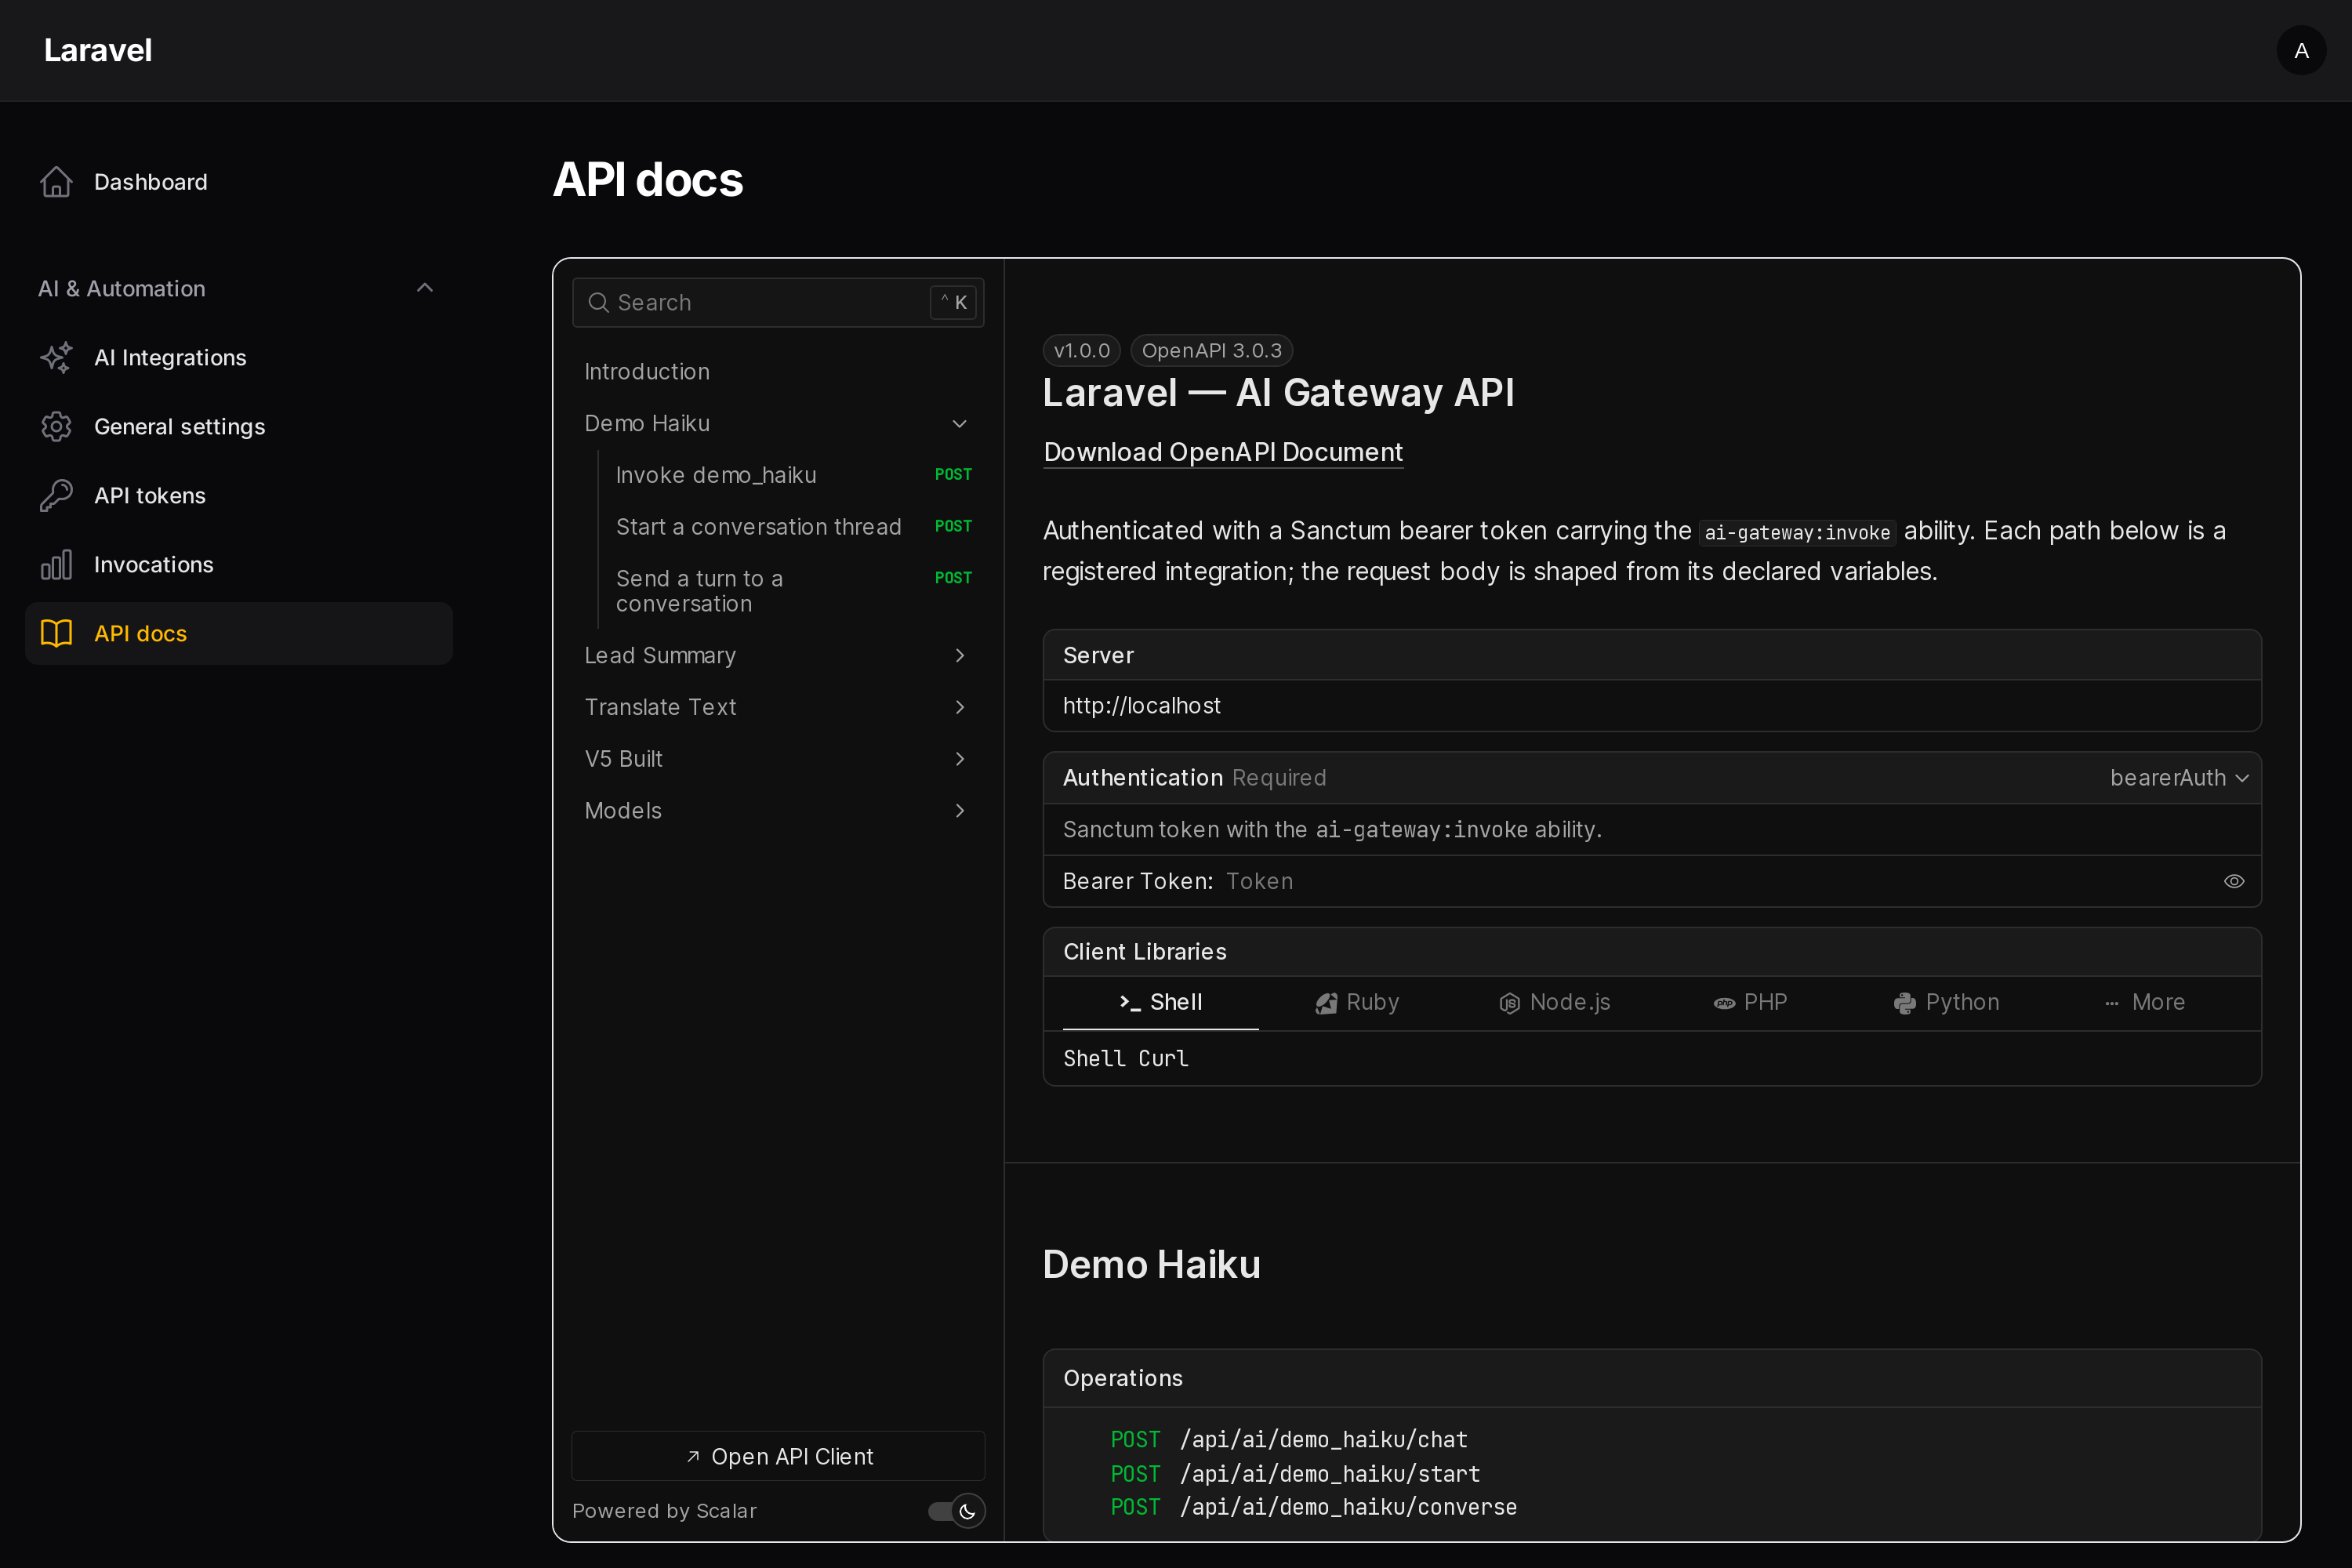The width and height of the screenshot is (2352, 1568).
Task: Expand the Translate Text group
Action: (x=959, y=707)
